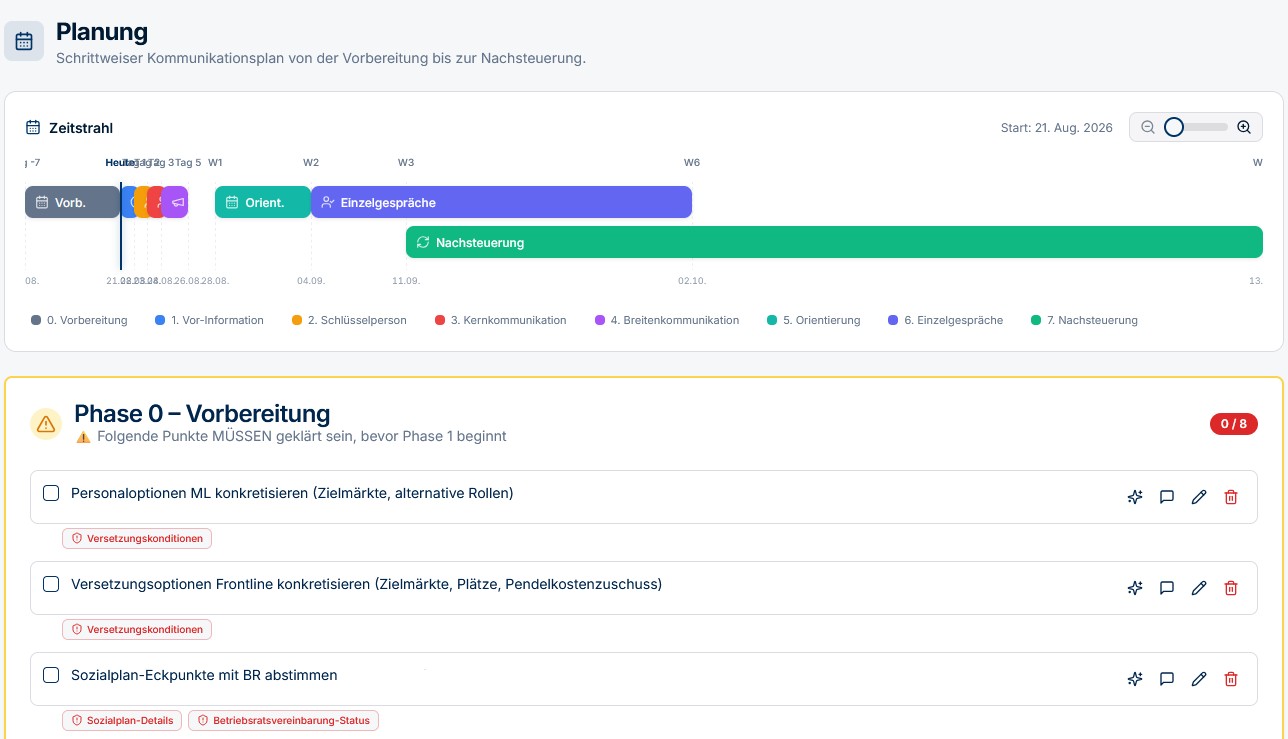Click AI sparkle icon for Sozialplan-Eckpunkte row
Viewport: 1288px width, 739px height.
[x=1135, y=679]
